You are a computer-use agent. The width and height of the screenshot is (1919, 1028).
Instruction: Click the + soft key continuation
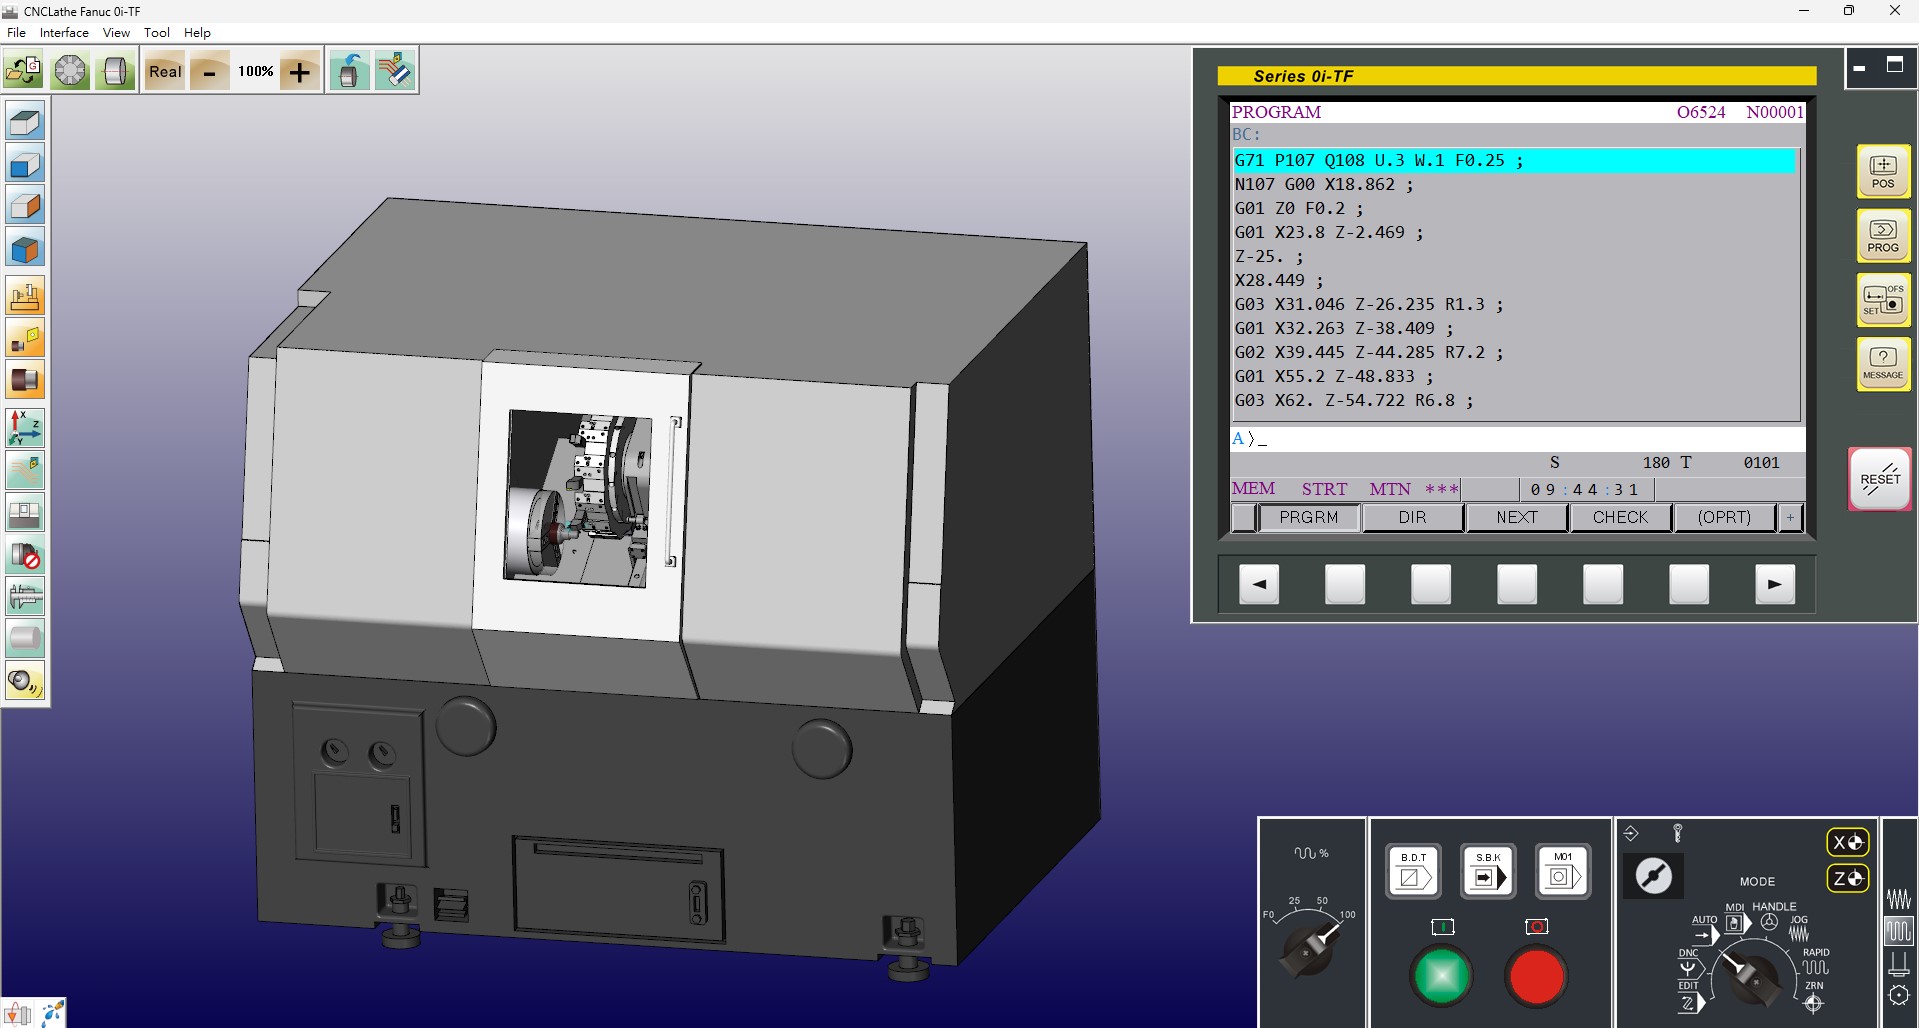1790,517
